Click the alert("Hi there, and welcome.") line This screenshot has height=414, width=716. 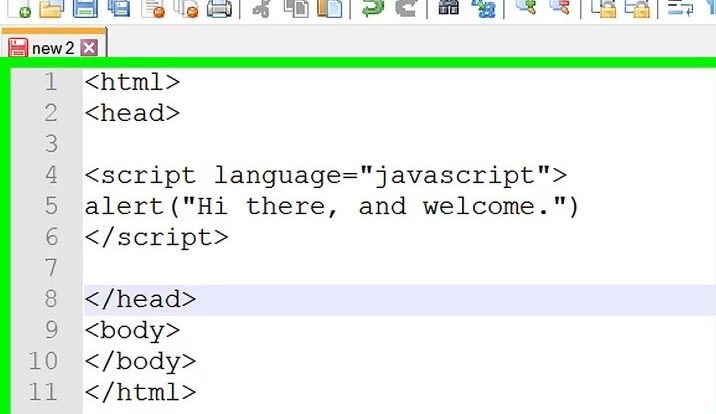click(332, 206)
